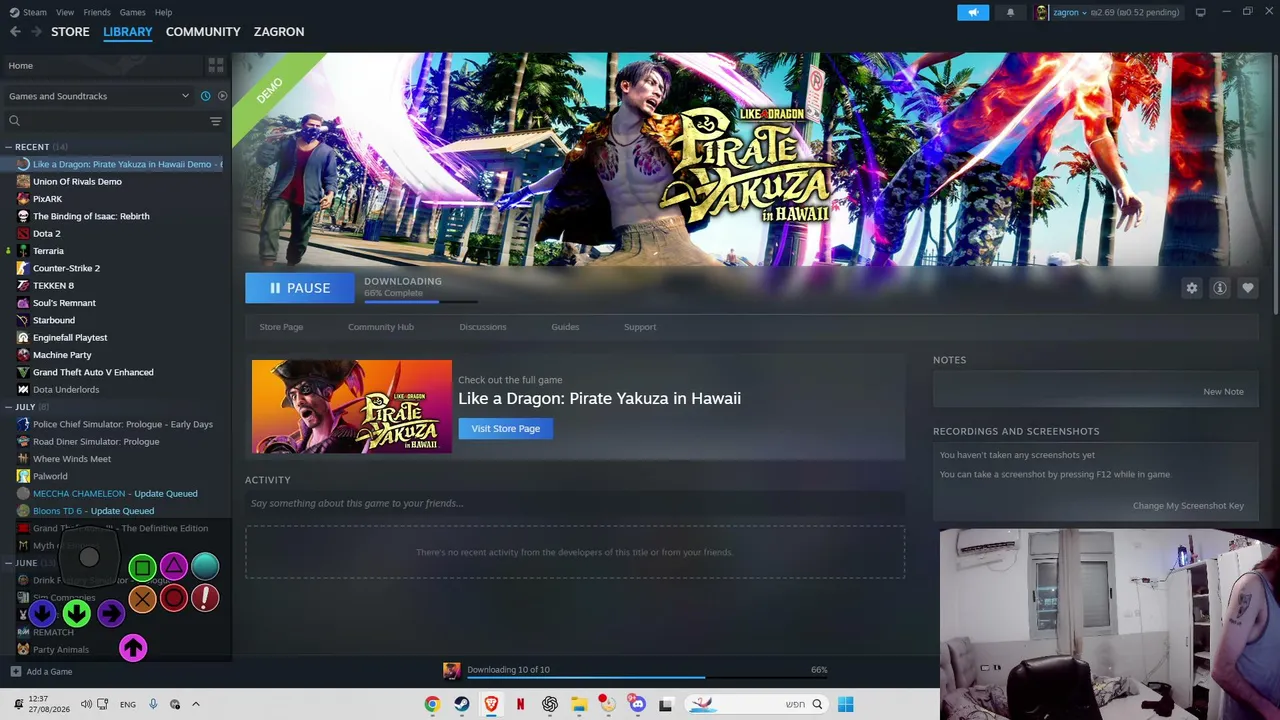This screenshot has width=1280, height=720.
Task: Select Grand Theft Auto V Enhanced
Action: coord(93,372)
